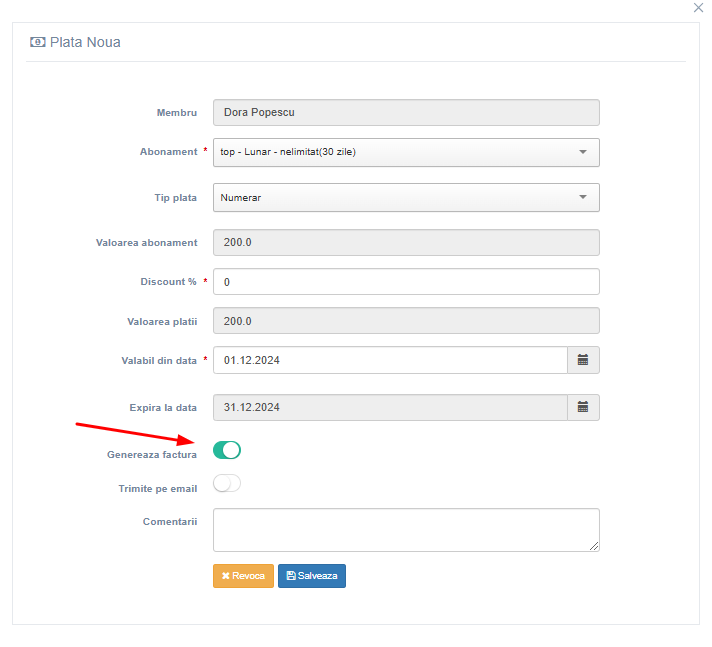This screenshot has height=647, width=712.
Task: Enable the Trimite pe email toggle
Action: [227, 483]
